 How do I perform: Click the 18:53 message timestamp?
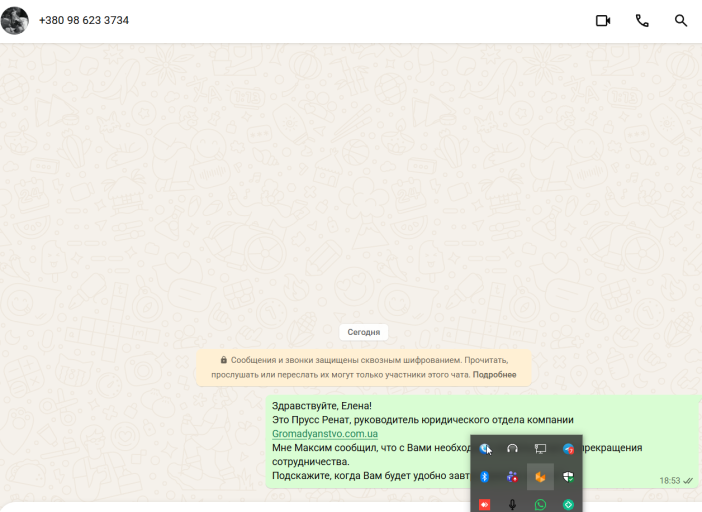pyautogui.click(x=669, y=481)
